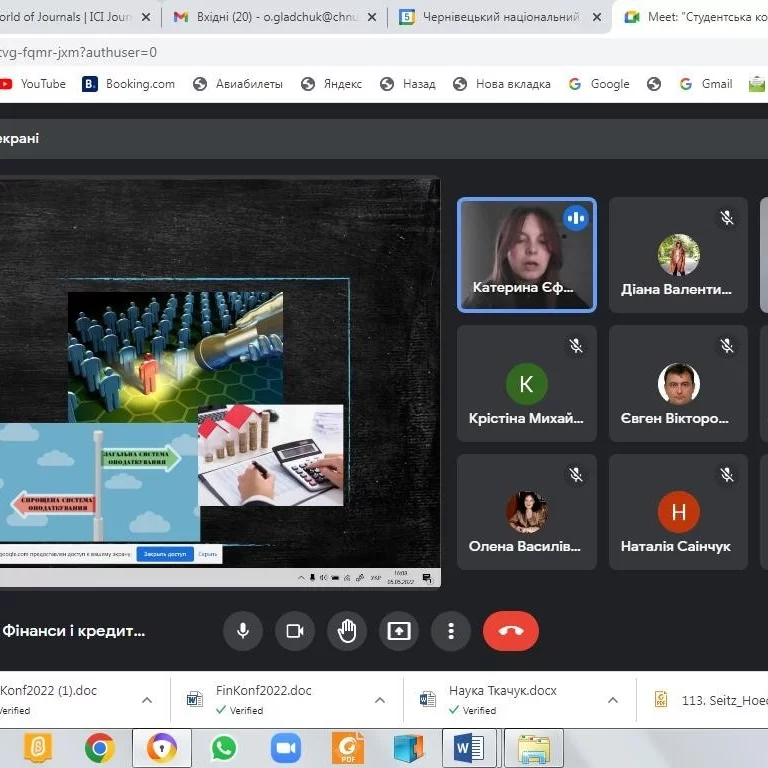Open WhatsApp from the taskbar
The height and width of the screenshot is (768, 768).
tap(223, 748)
